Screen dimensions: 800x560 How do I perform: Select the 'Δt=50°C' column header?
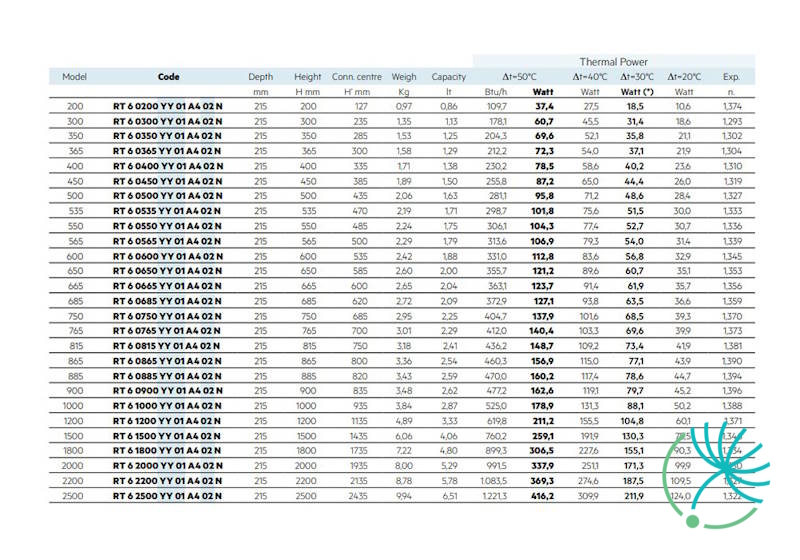(519, 77)
